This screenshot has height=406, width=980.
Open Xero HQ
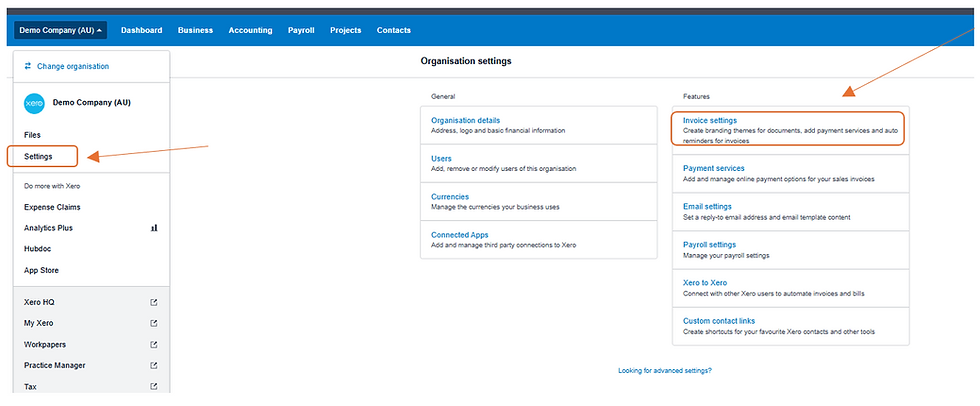[x=39, y=302]
